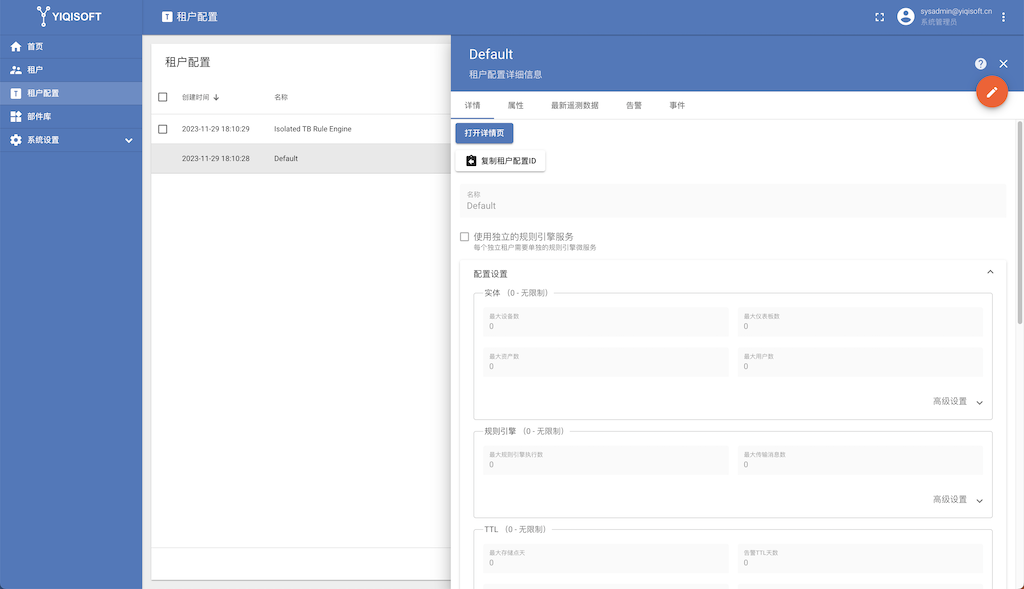The height and width of the screenshot is (589, 1024).
Task: Go to 租户 tenants in sidebar
Action: 71,70
